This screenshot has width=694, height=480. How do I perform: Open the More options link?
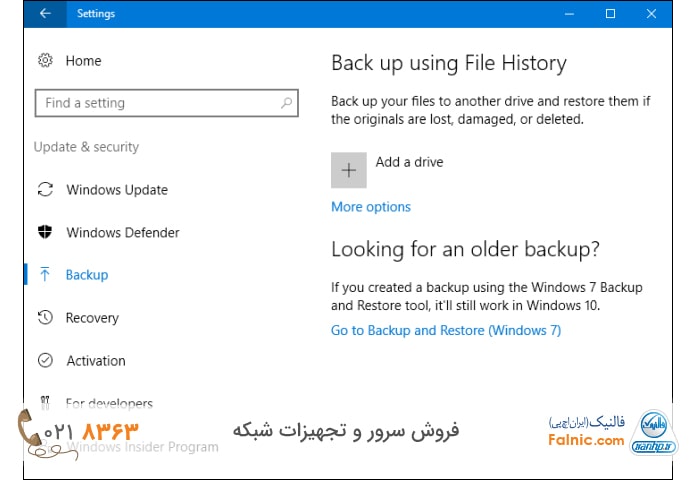pos(371,207)
